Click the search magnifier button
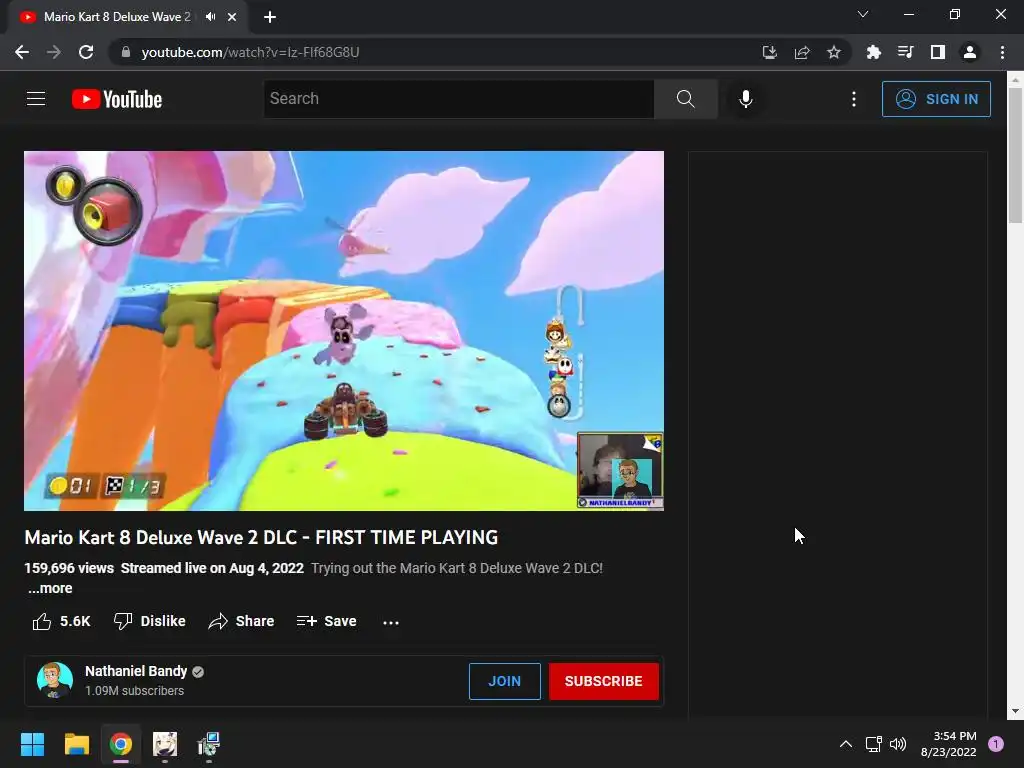1024x768 pixels. click(685, 99)
